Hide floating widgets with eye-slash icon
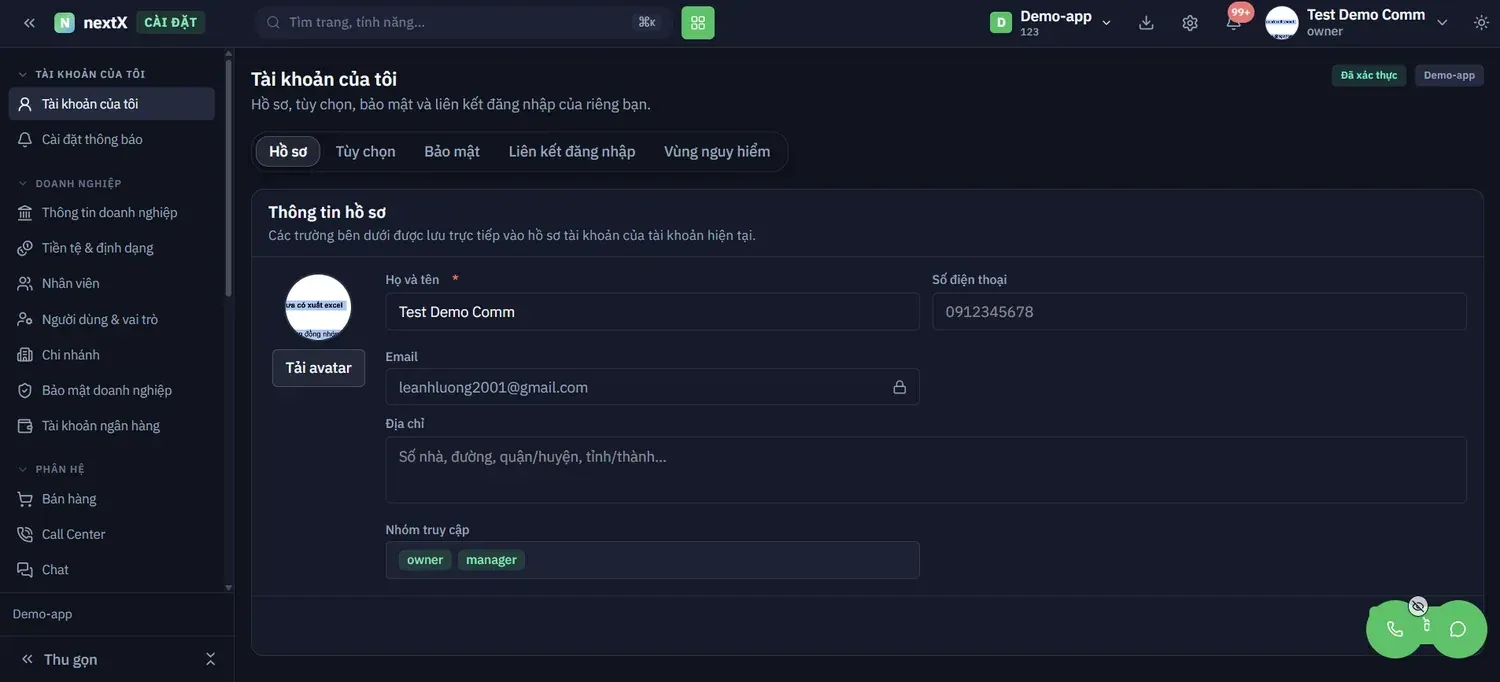Screen dimensions: 1500x682 click(1418, 606)
